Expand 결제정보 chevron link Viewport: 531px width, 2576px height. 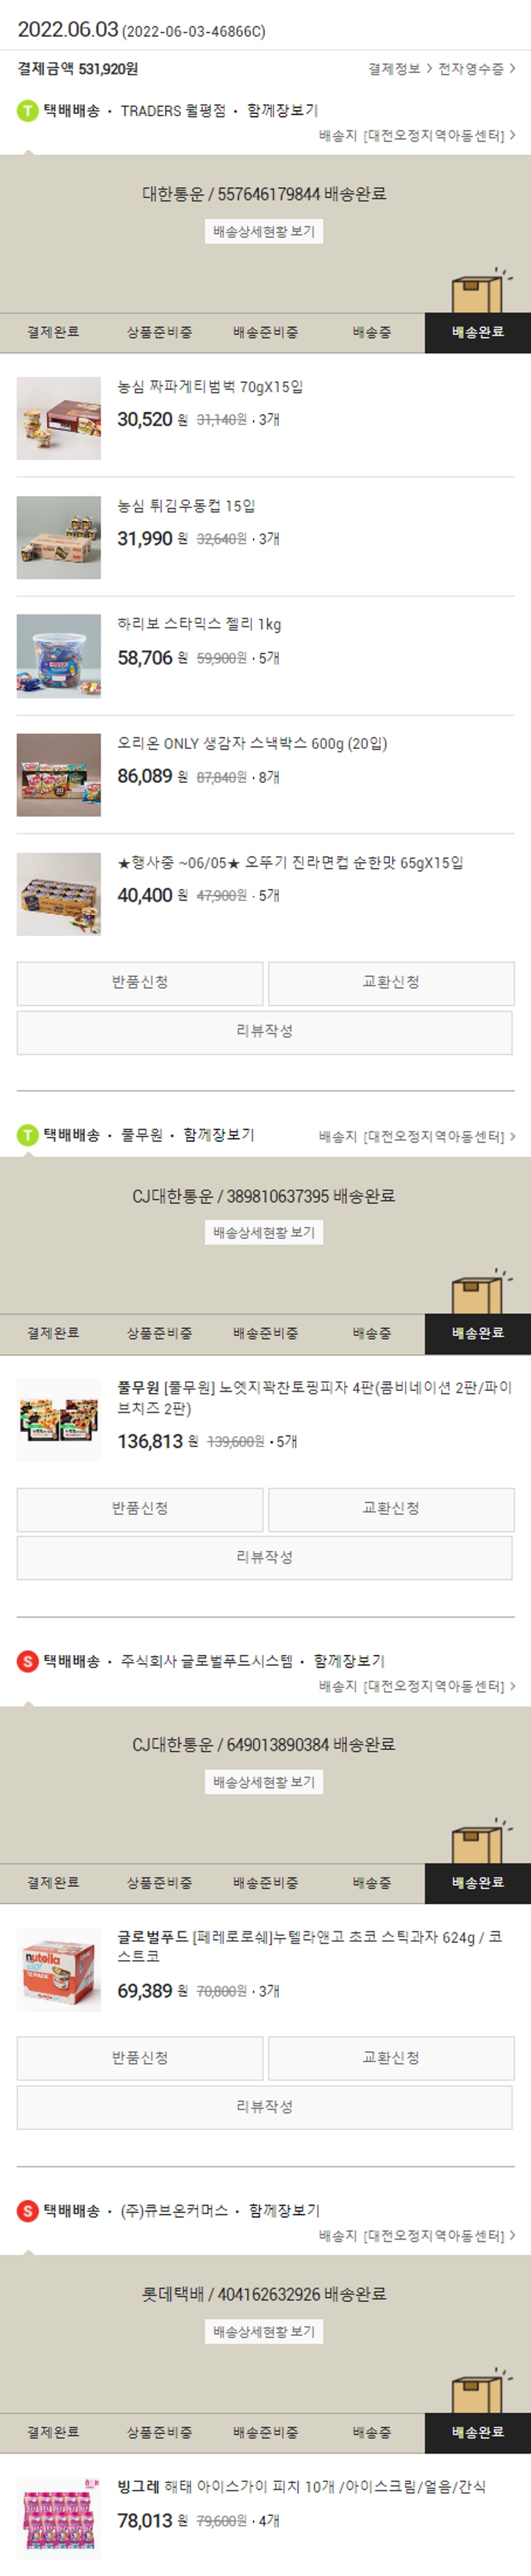(400, 69)
